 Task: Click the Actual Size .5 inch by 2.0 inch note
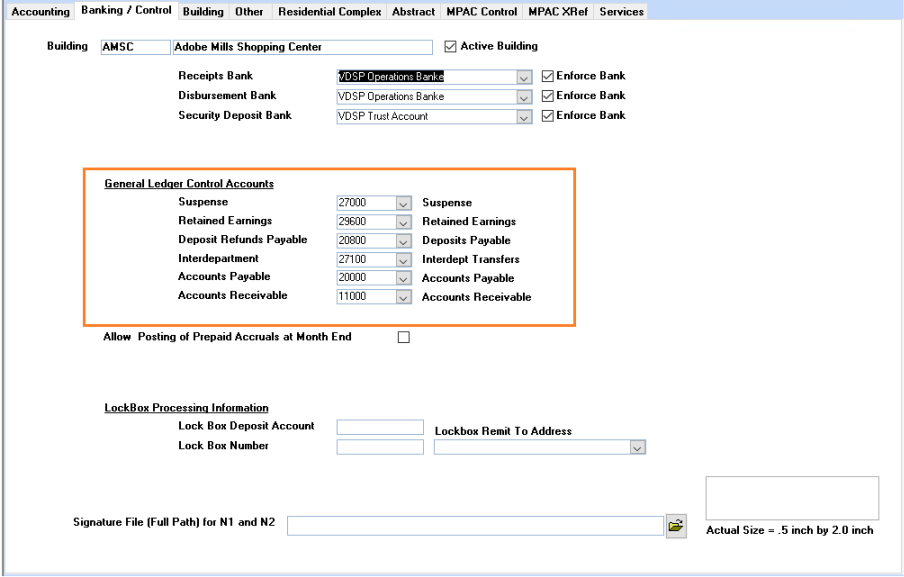789,530
